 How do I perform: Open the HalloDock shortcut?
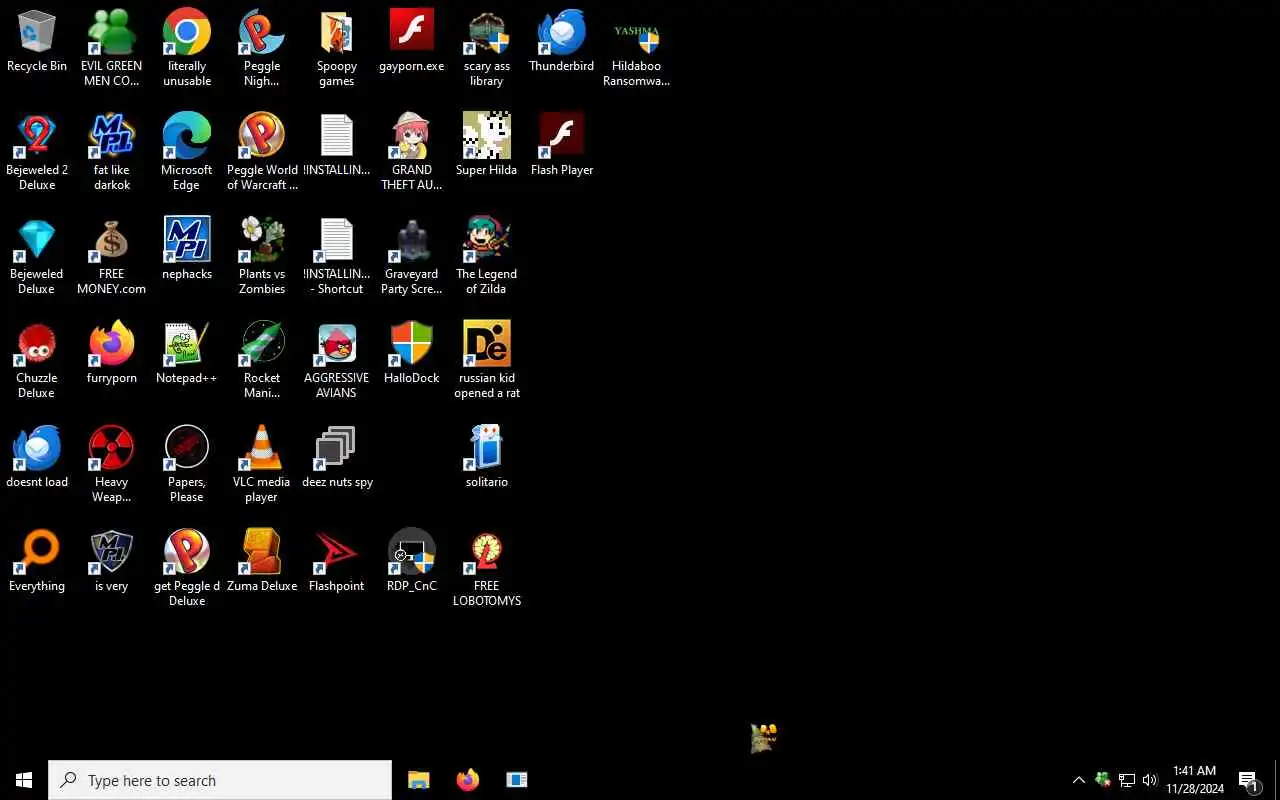click(x=412, y=354)
